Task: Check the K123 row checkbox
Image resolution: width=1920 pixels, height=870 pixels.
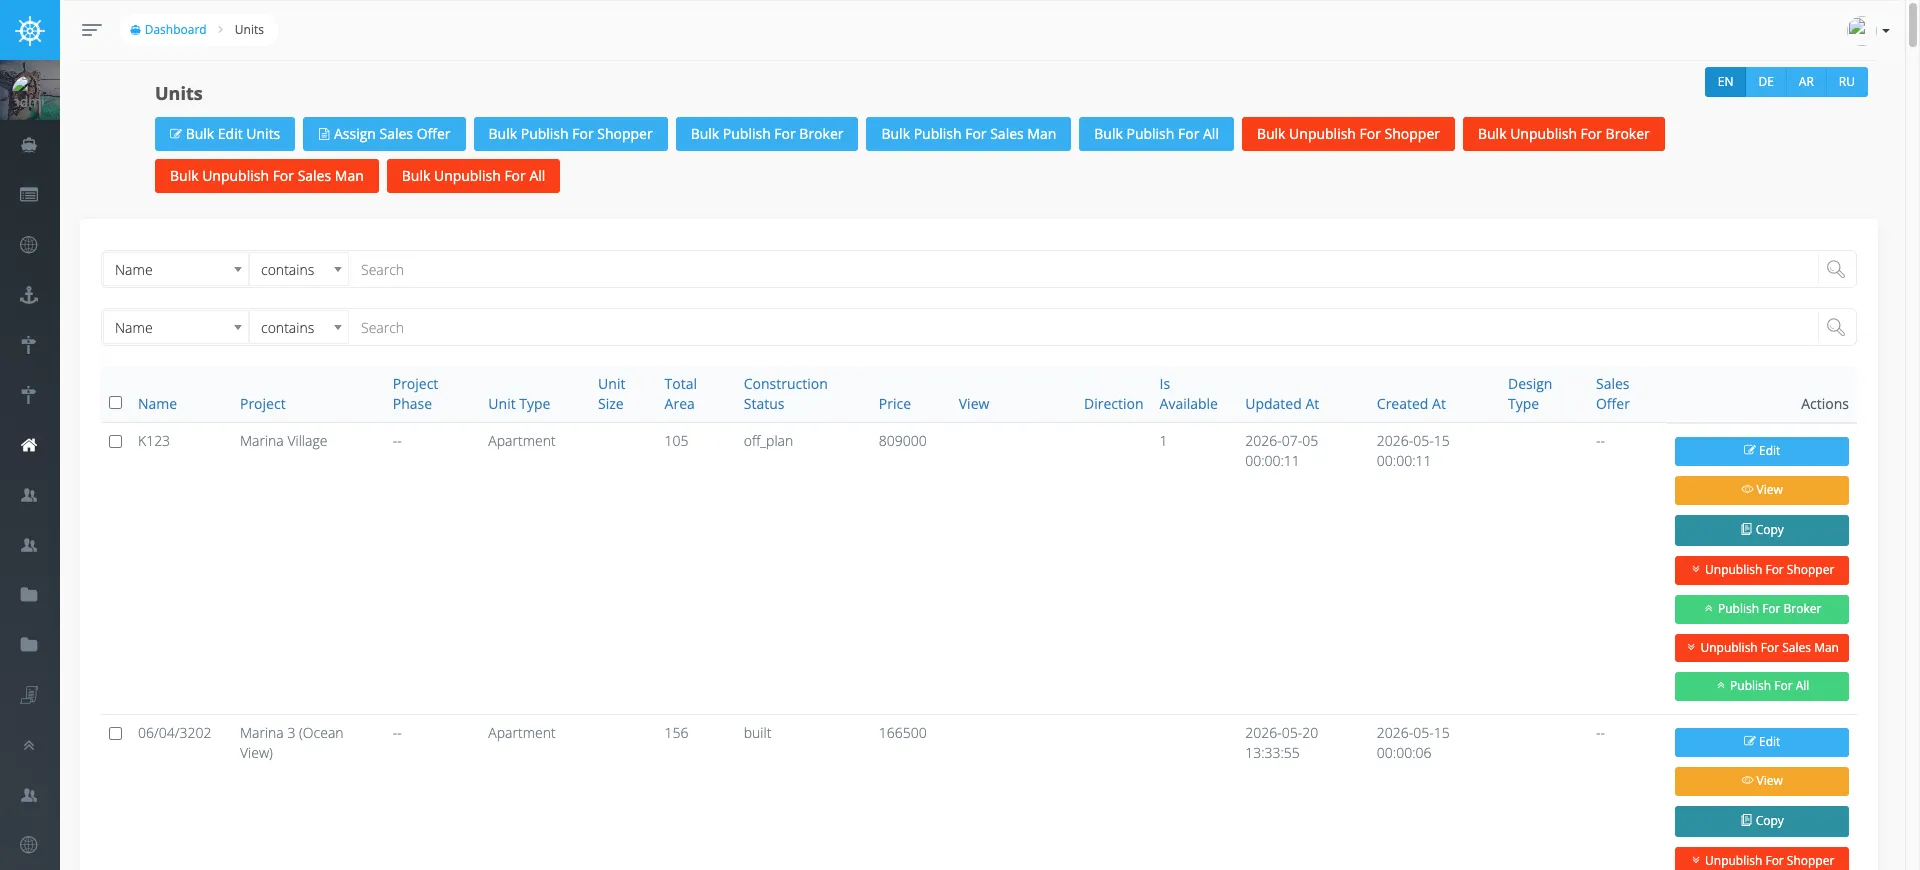Action: pyautogui.click(x=116, y=441)
